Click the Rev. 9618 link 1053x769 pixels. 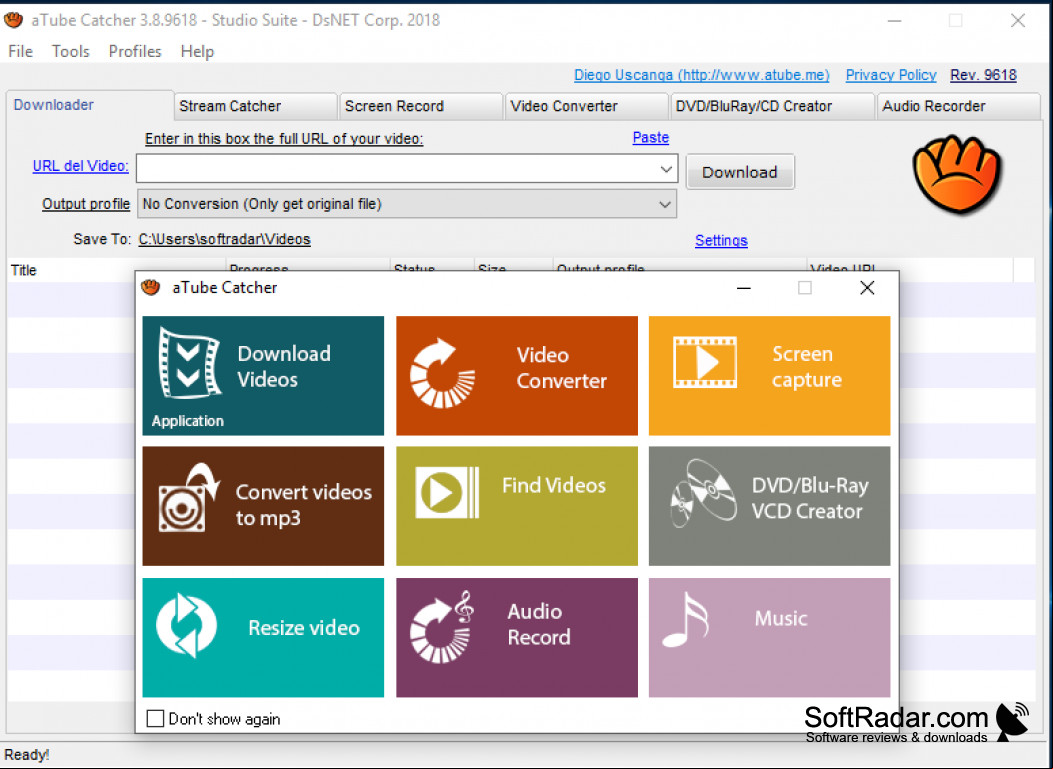[983, 75]
